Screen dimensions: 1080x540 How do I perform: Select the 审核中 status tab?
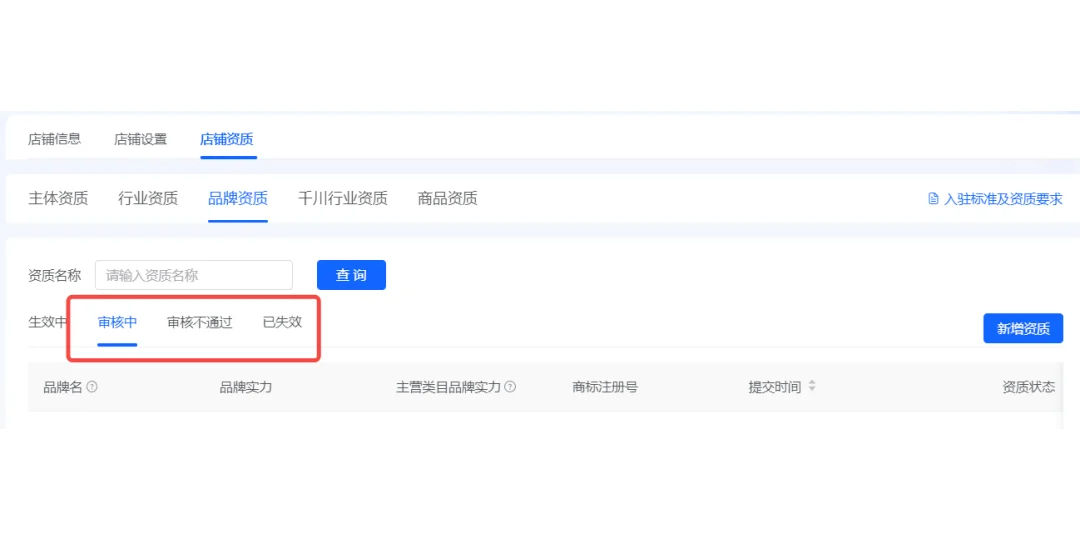[x=117, y=322]
